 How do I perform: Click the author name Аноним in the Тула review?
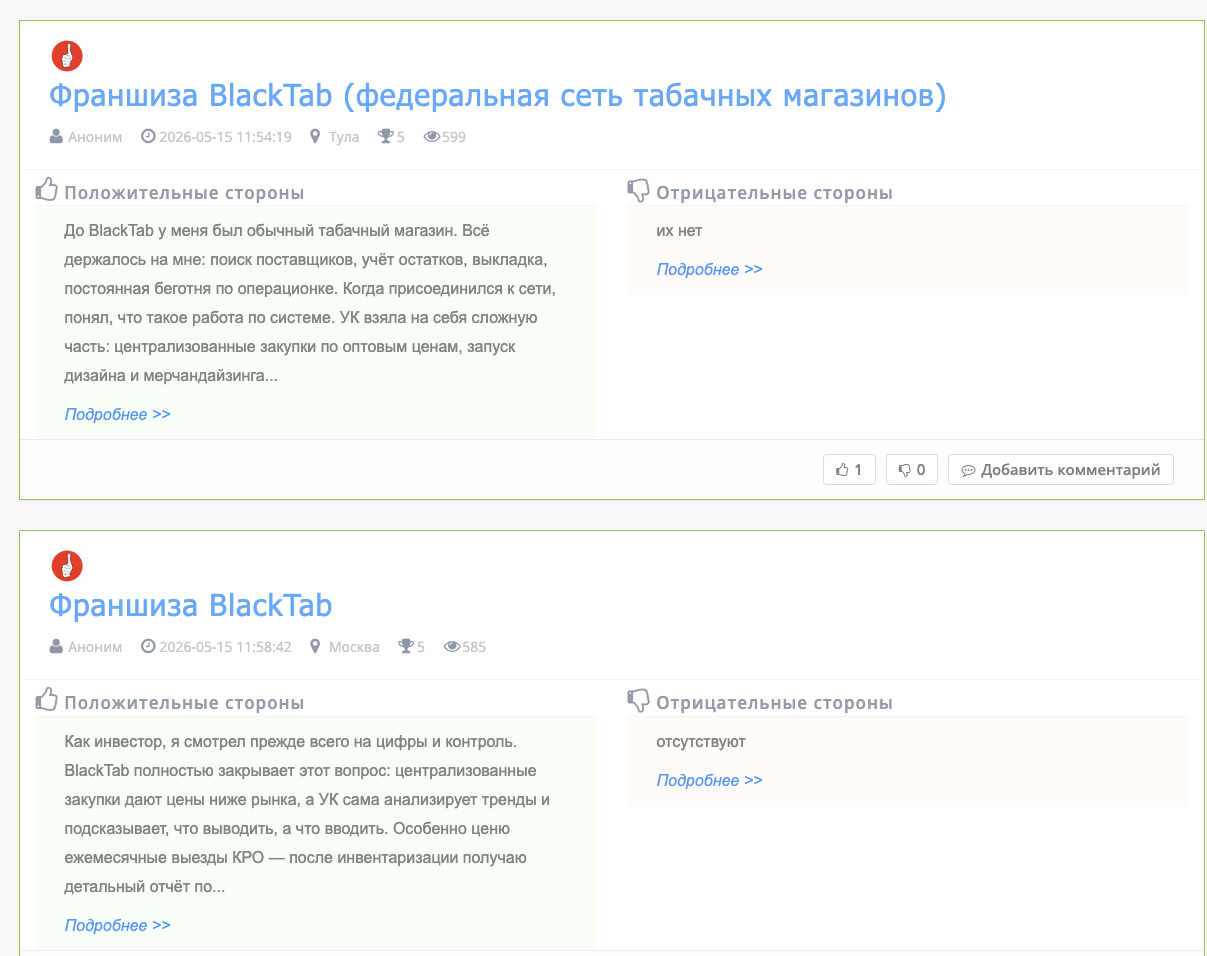(95, 137)
